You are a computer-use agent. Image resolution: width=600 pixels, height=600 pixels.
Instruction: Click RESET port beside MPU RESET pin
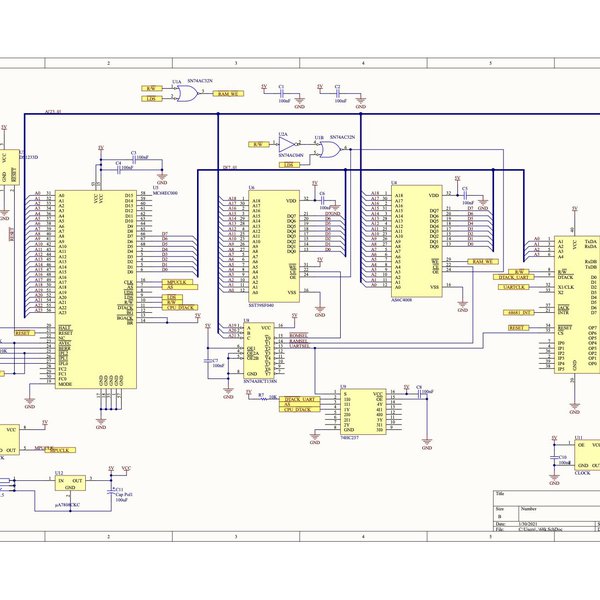pos(24,333)
